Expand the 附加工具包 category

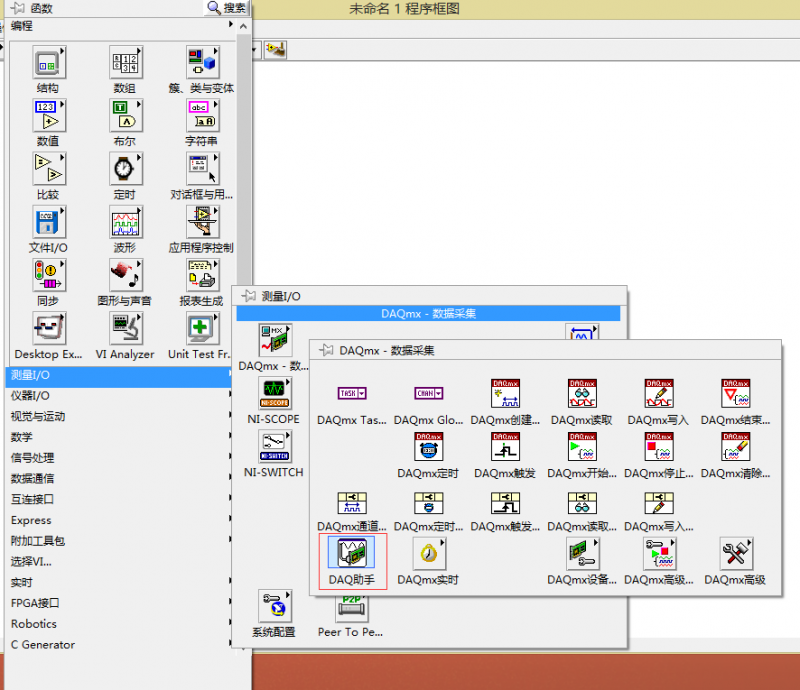click(x=119, y=541)
